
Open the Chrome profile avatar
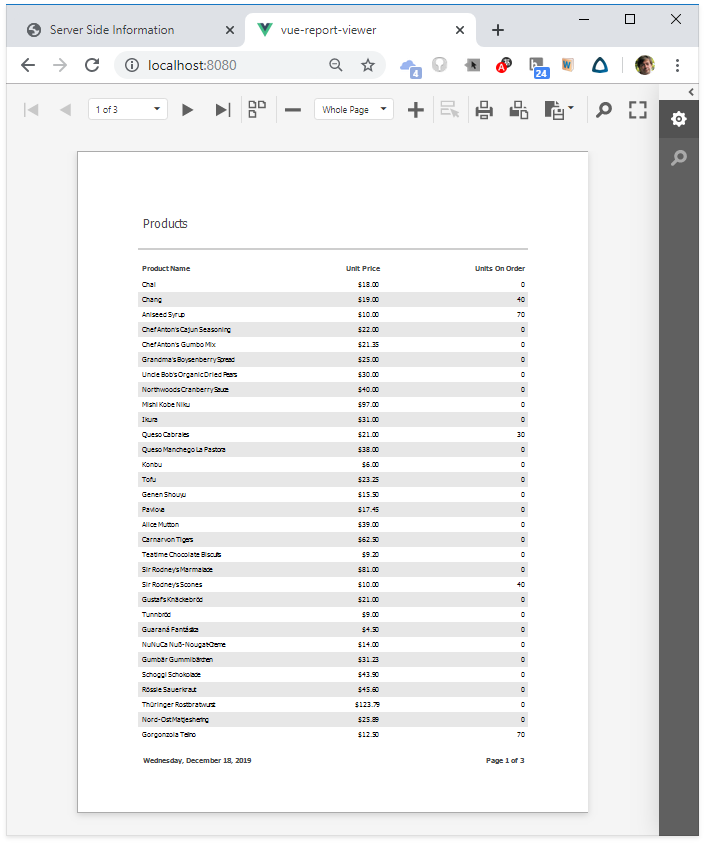[644, 65]
